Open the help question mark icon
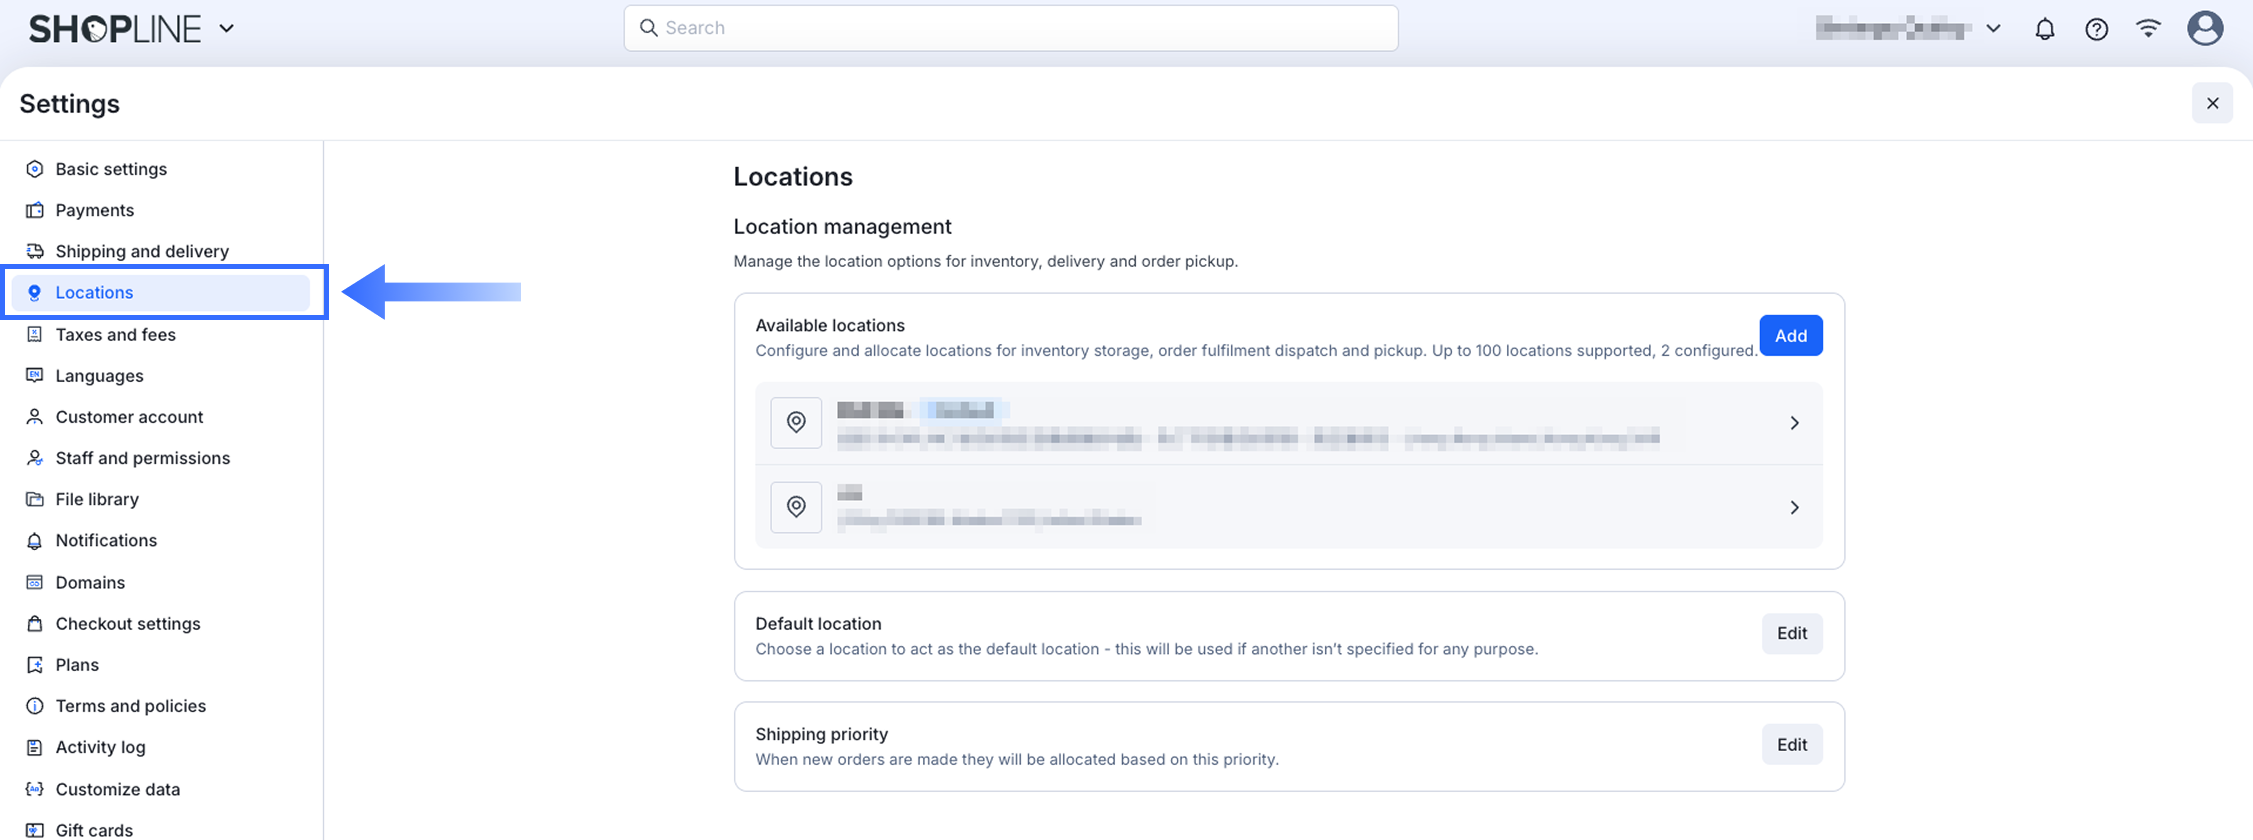This screenshot has height=840, width=2253. 2096,29
